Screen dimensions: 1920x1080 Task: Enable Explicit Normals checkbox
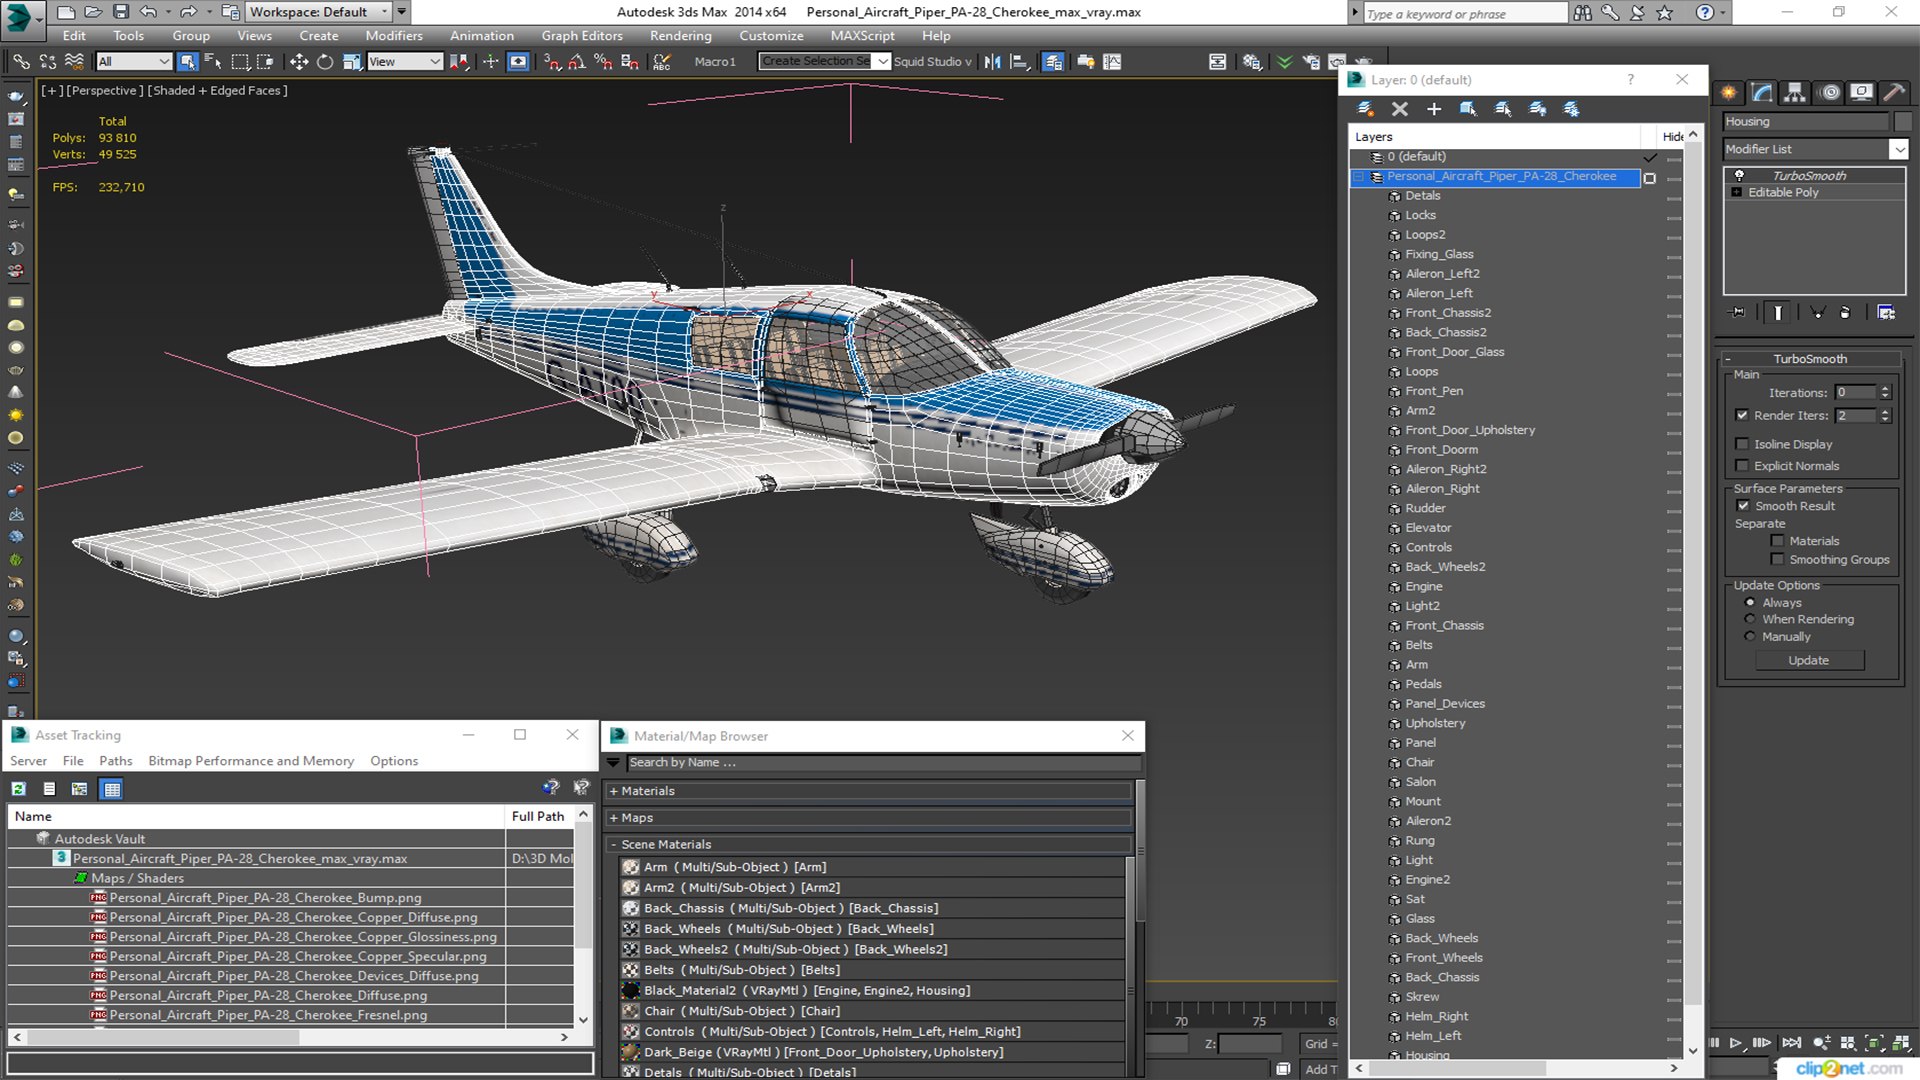click(1742, 466)
